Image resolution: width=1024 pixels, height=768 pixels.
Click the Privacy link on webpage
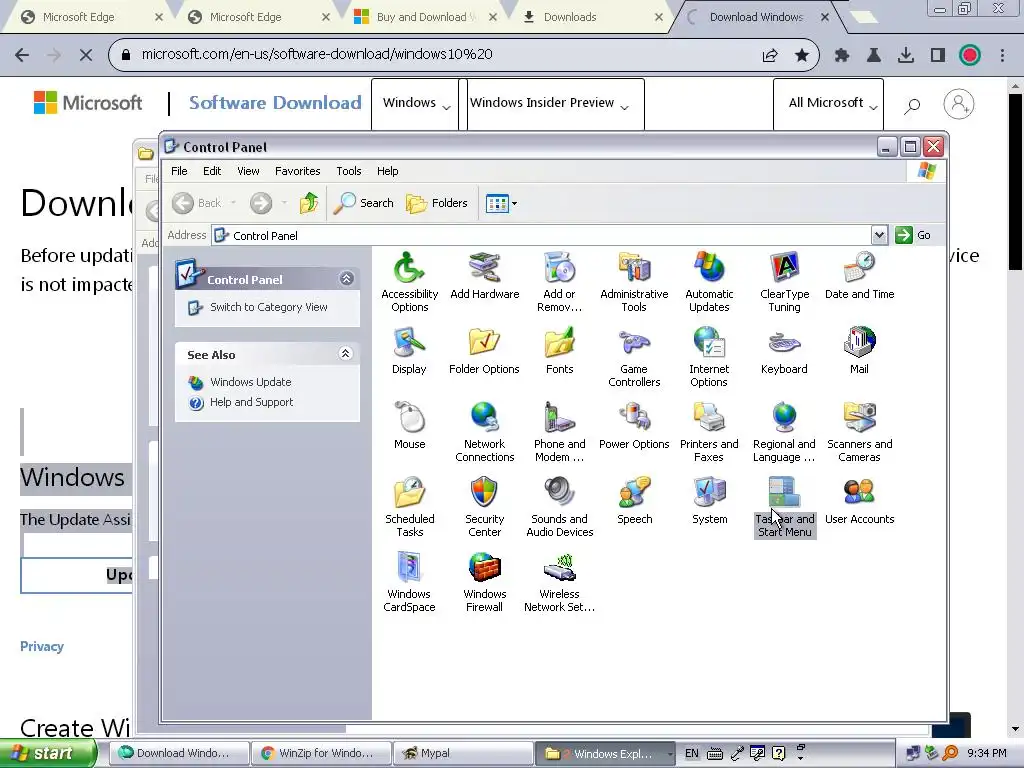tap(42, 647)
